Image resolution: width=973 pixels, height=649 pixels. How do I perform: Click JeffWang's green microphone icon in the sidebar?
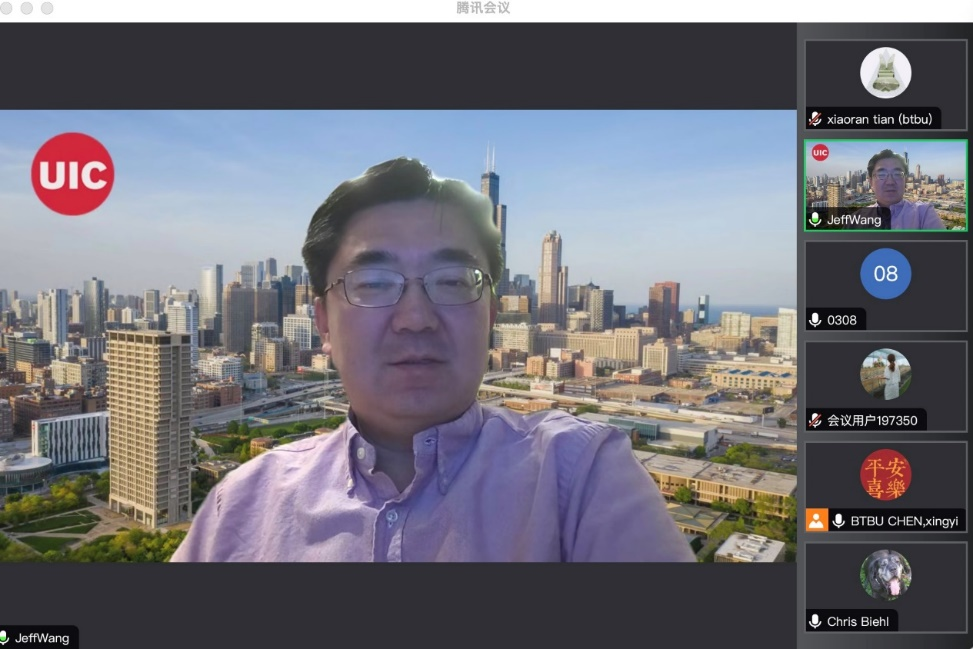click(x=816, y=220)
